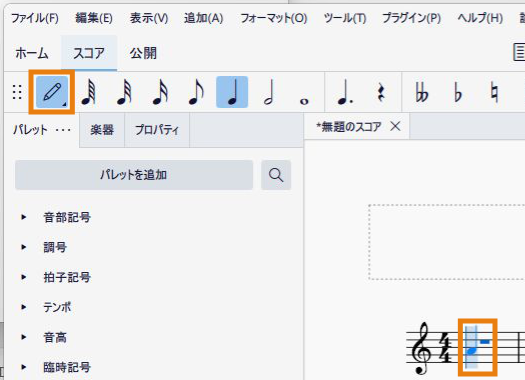Open the note input mode dropdown arrow
Image resolution: width=525 pixels, height=380 pixels.
coord(64,104)
